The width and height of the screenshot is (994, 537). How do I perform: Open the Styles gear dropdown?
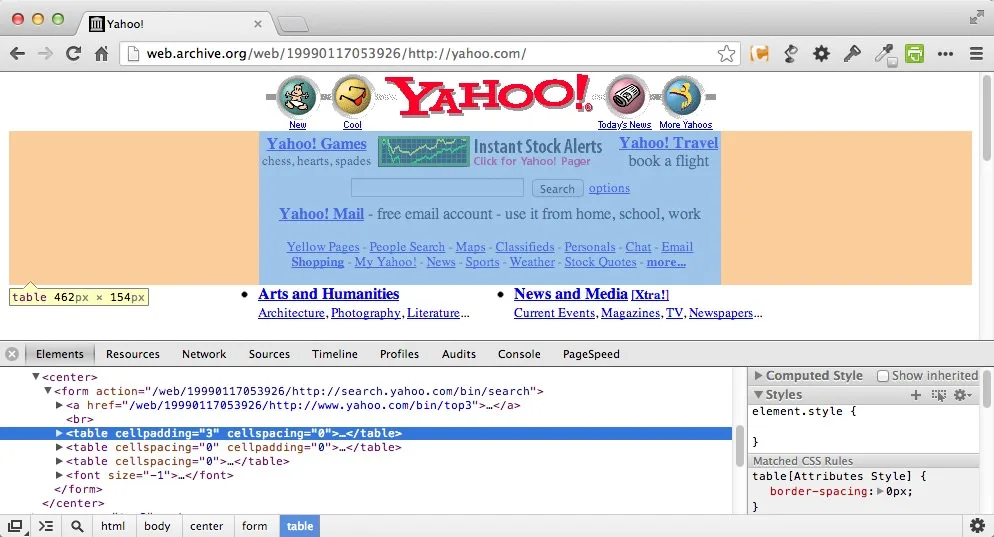tap(963, 395)
